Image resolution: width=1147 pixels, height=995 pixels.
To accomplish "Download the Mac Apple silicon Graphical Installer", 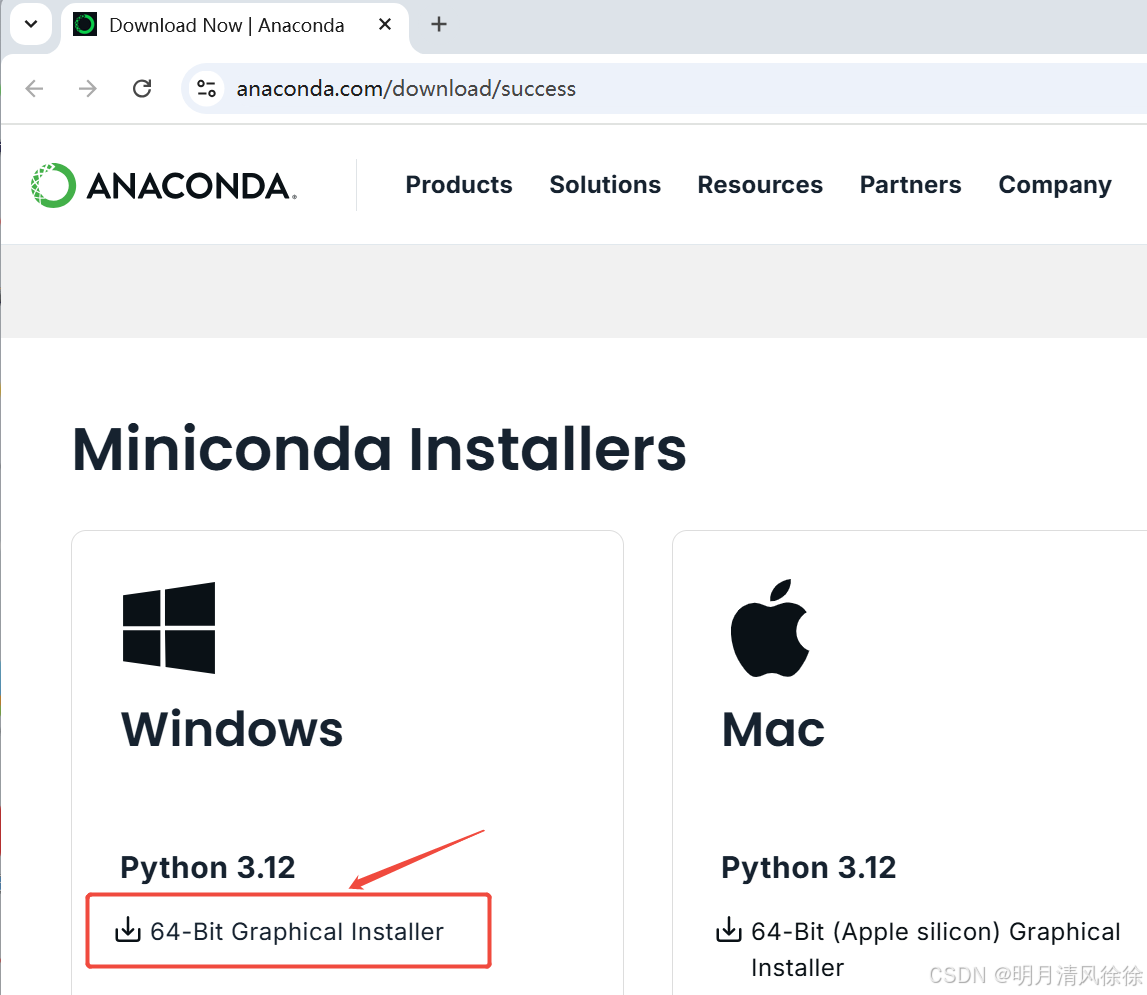I will point(936,949).
